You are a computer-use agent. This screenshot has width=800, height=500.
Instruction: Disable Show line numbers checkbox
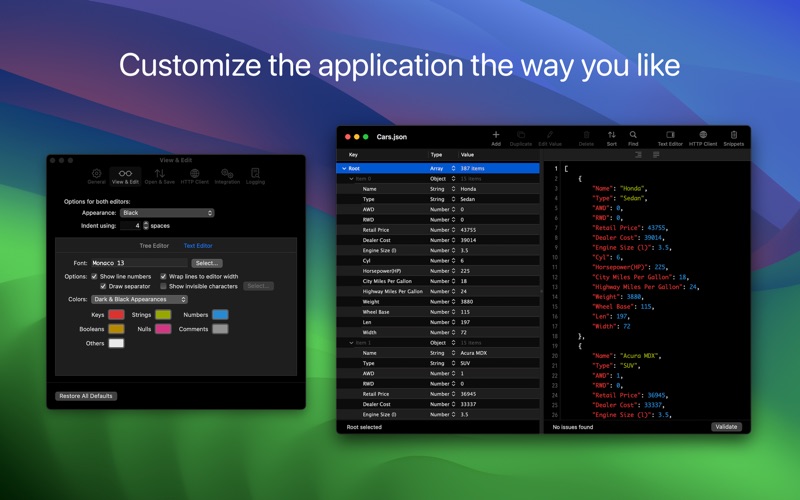94,276
